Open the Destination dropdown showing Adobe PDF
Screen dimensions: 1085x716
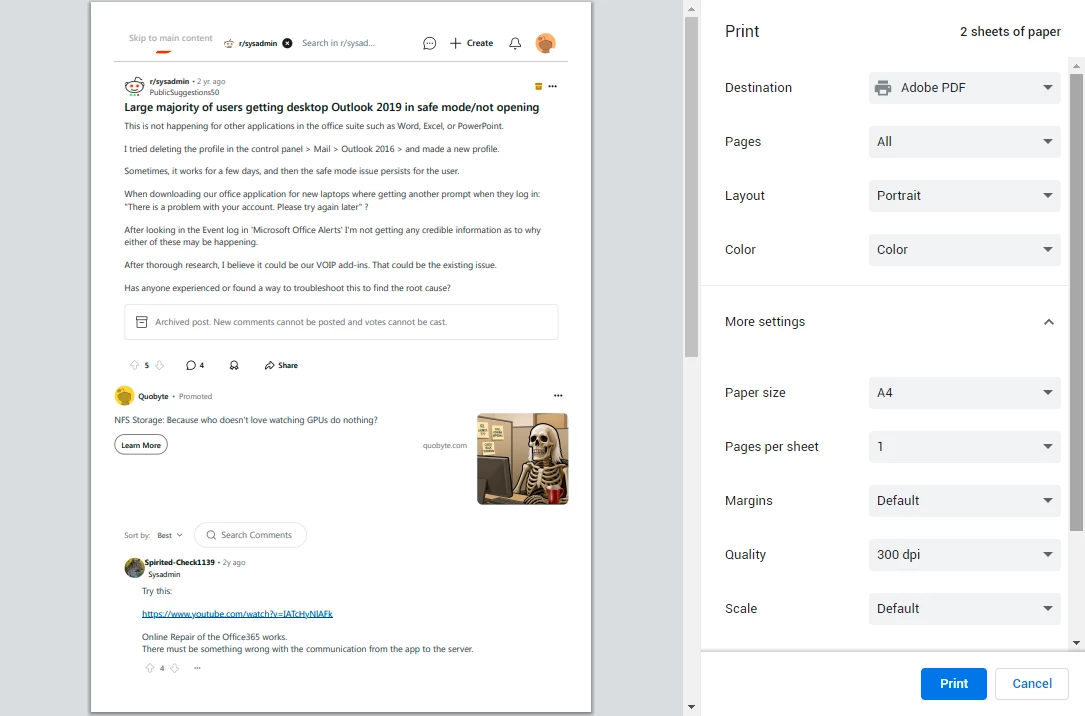pos(964,88)
